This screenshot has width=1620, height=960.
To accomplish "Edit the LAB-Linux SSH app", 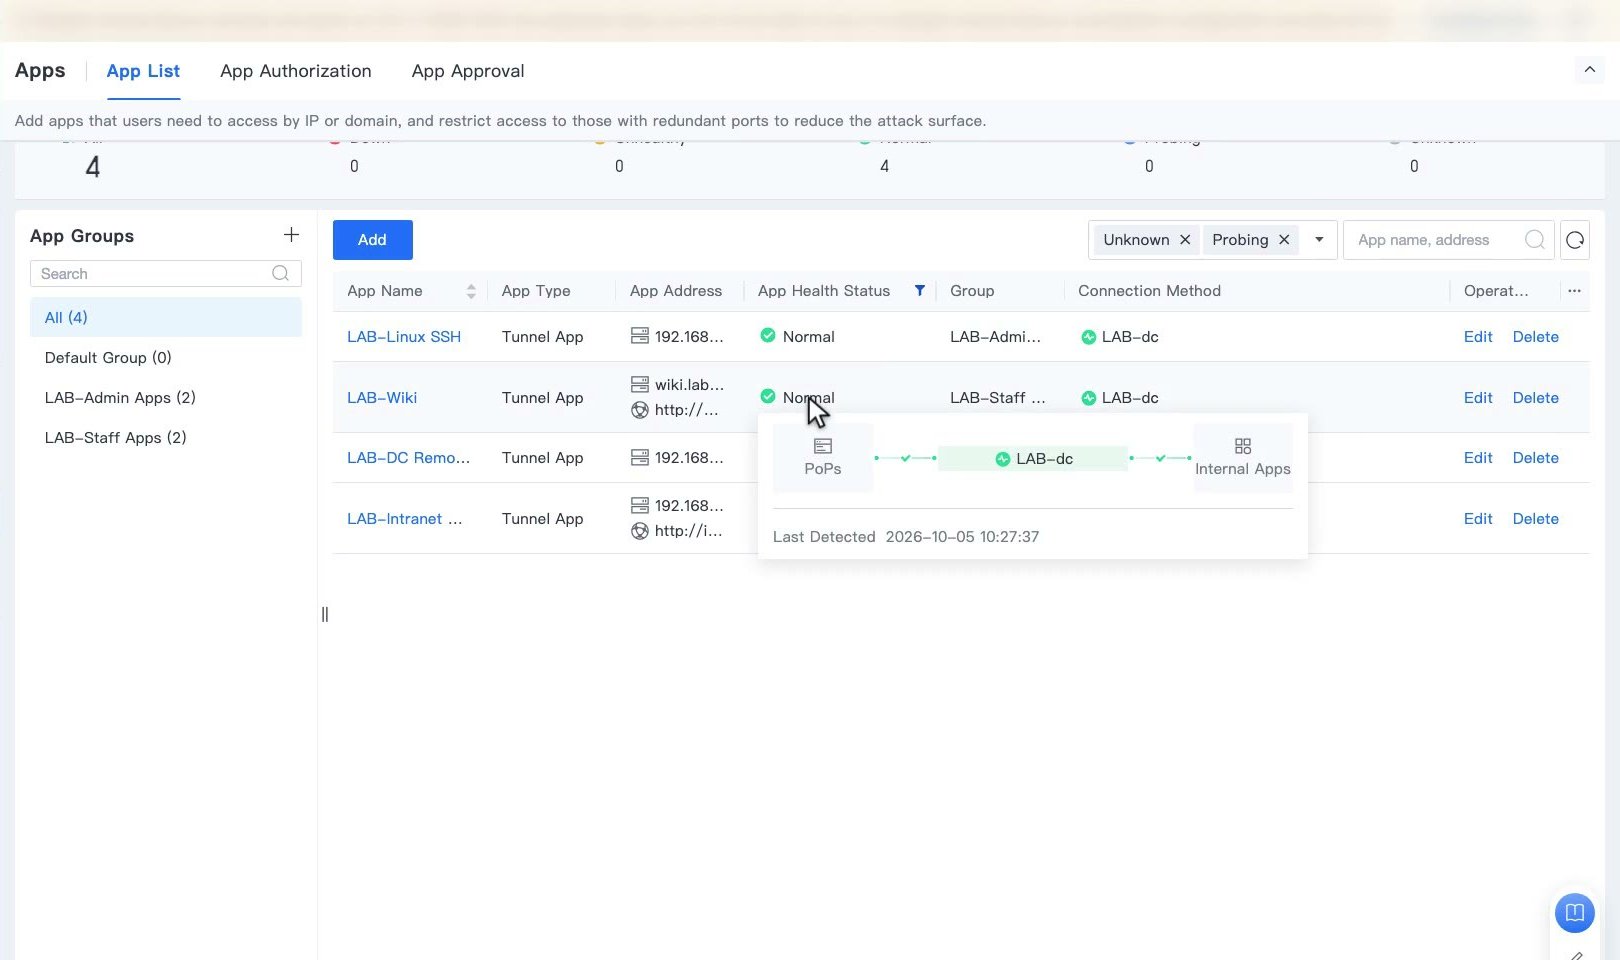I will click(x=1478, y=337).
